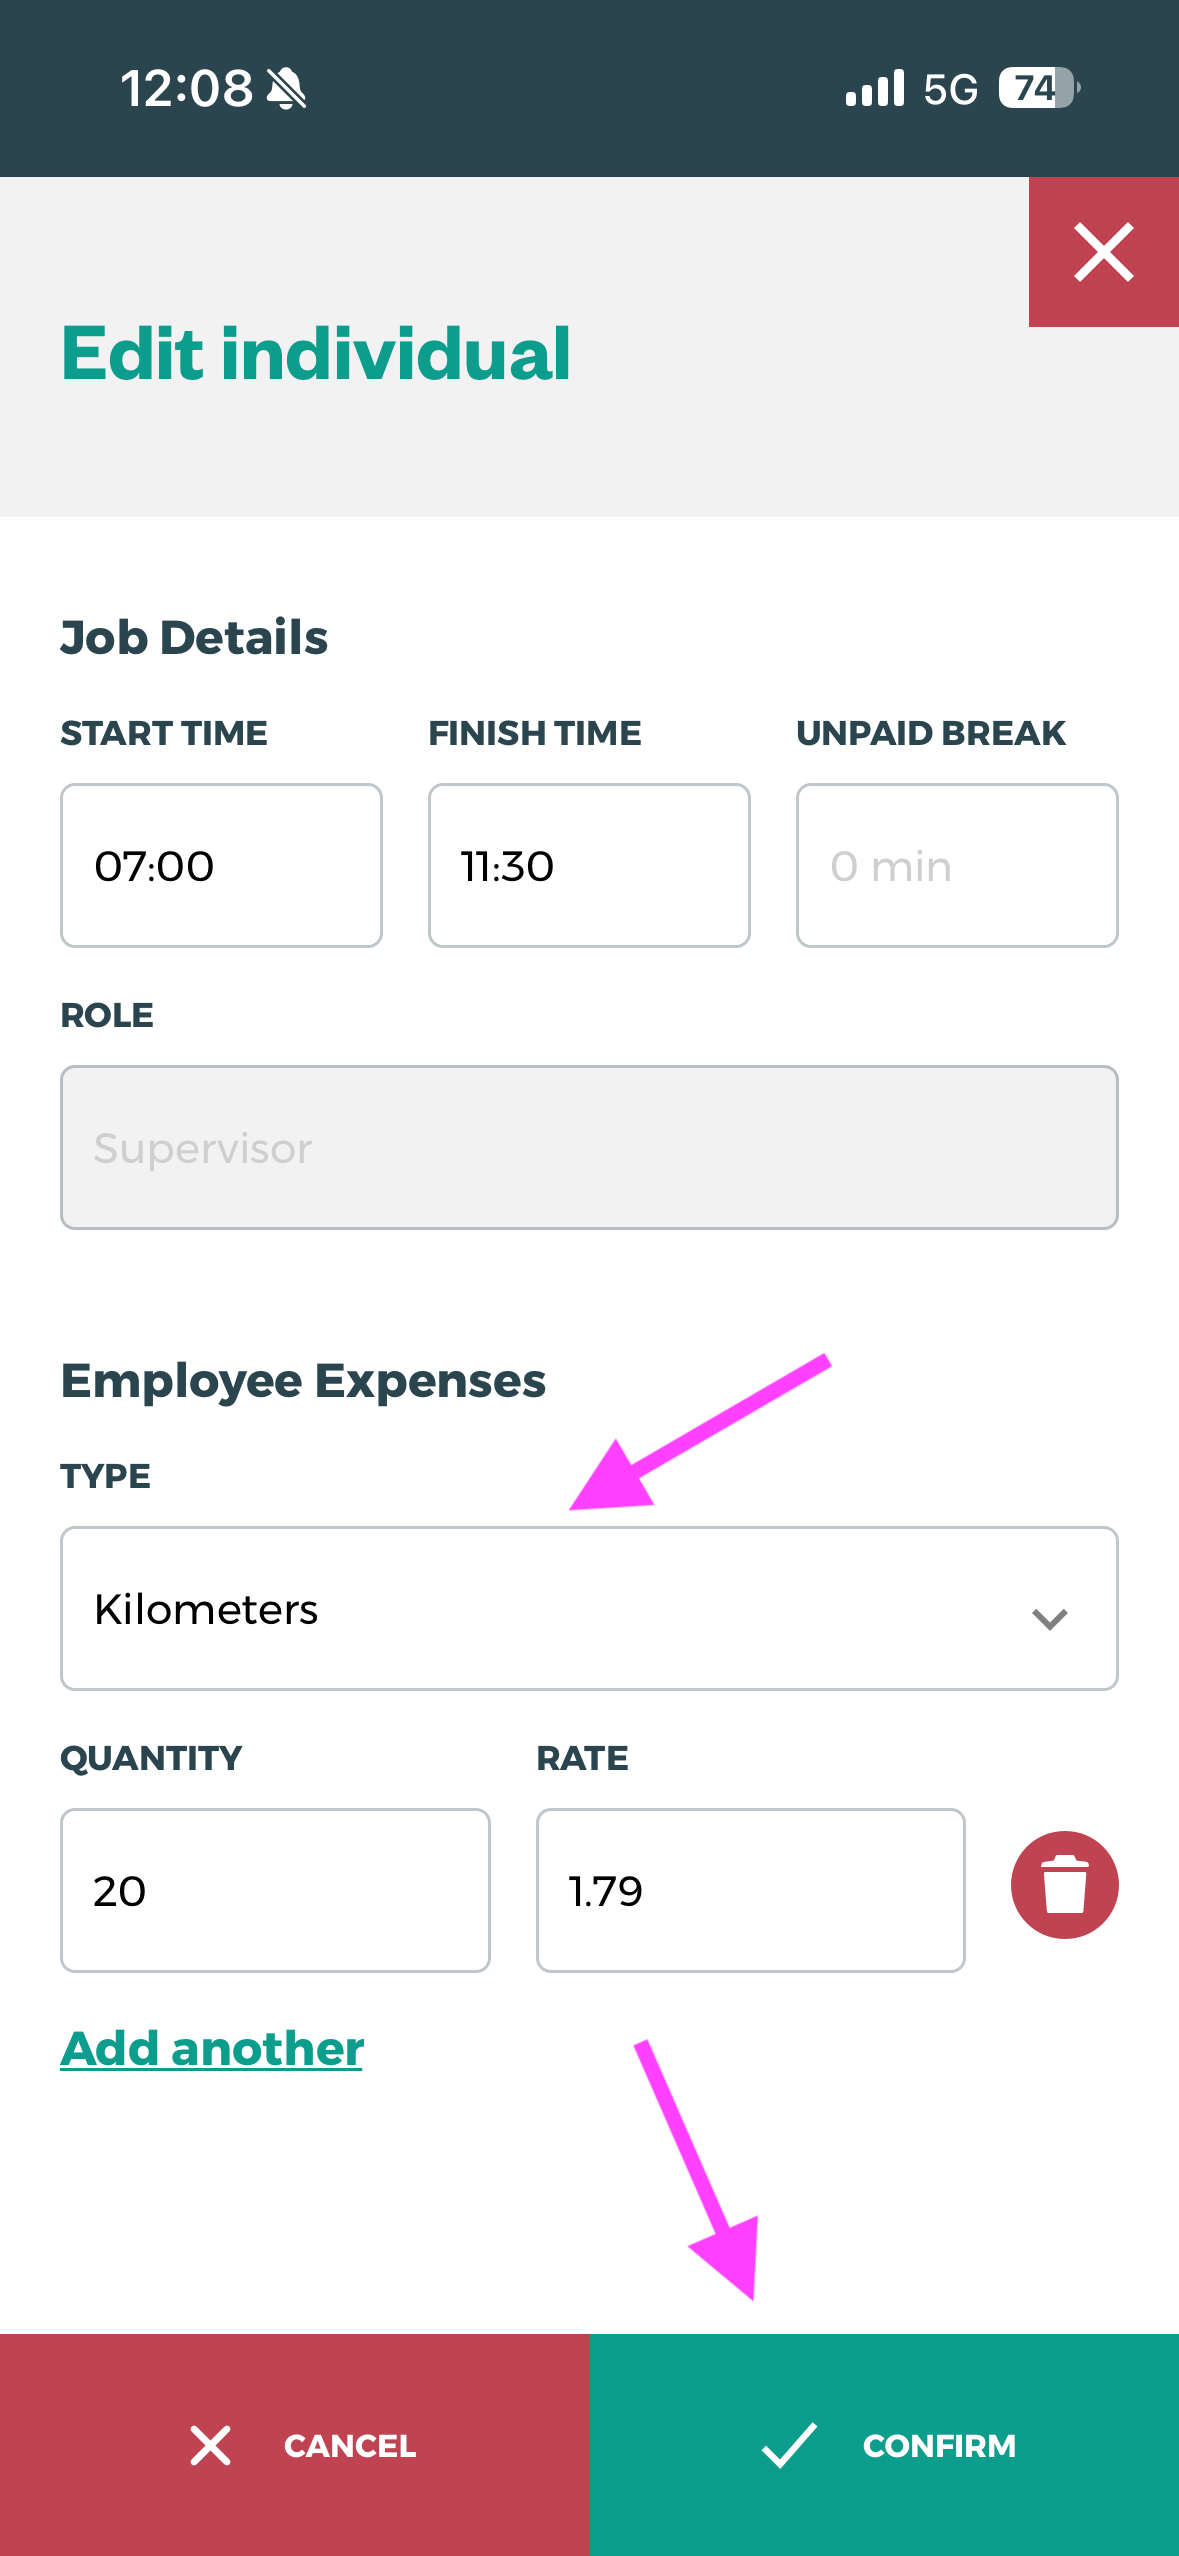Edit the Start Time field 07:00
1179x2556 pixels.
point(221,865)
